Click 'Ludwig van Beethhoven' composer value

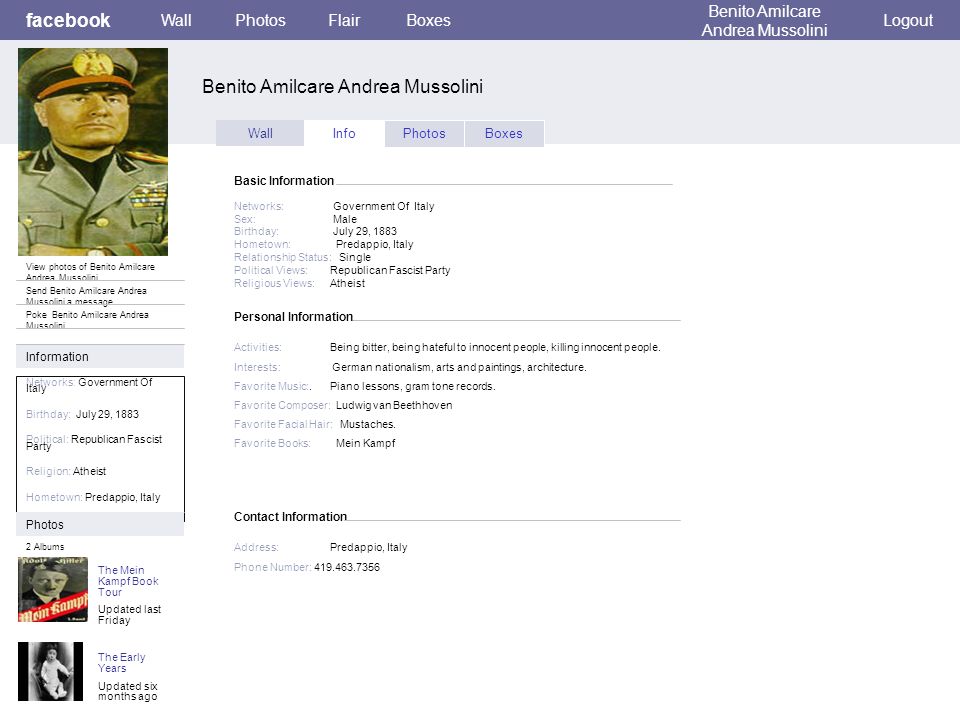pos(394,405)
